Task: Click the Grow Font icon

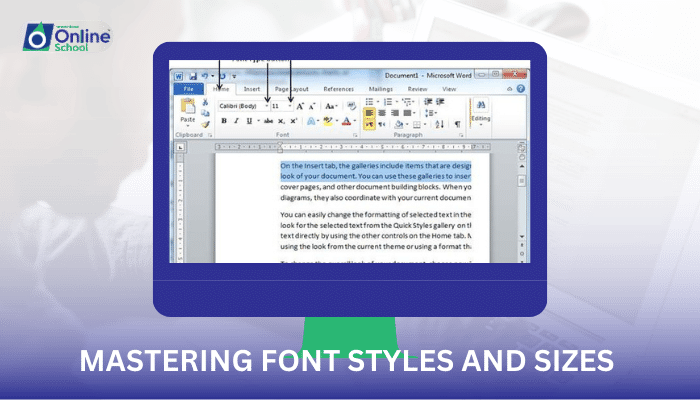Action: tap(300, 106)
